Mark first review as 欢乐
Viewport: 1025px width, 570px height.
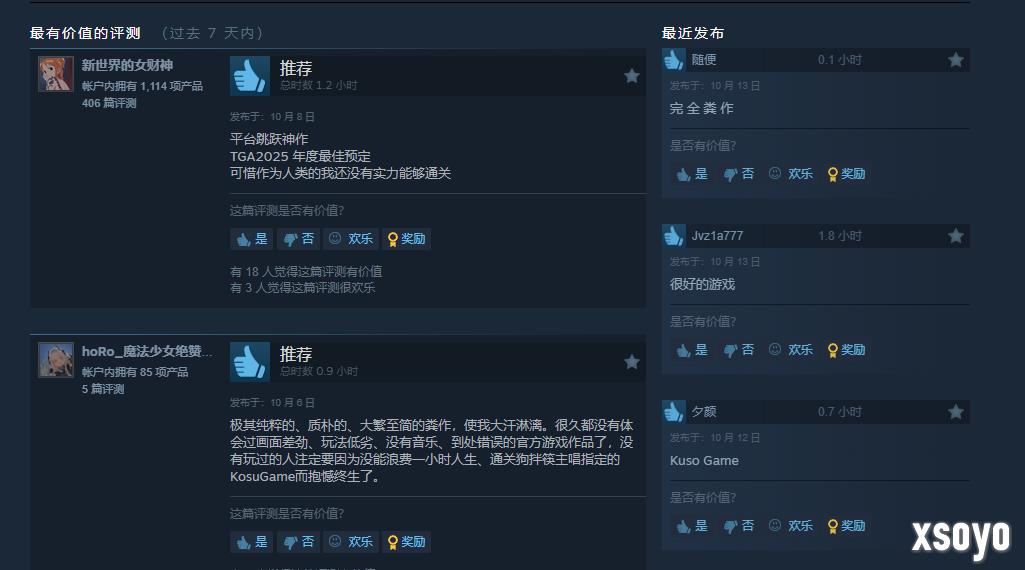350,239
